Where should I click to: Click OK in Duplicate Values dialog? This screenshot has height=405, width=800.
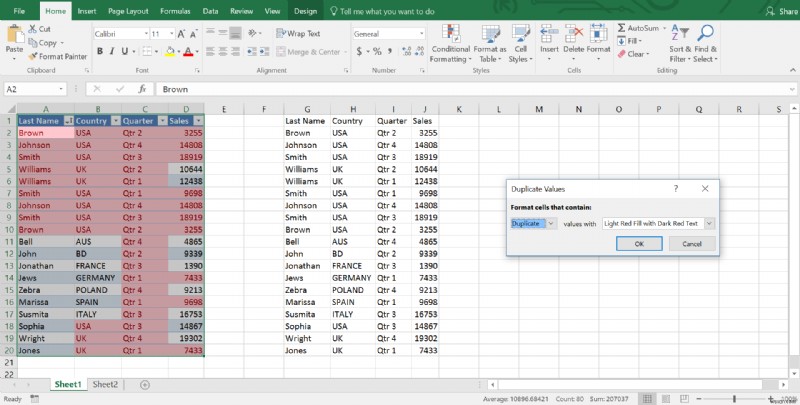pyautogui.click(x=639, y=244)
